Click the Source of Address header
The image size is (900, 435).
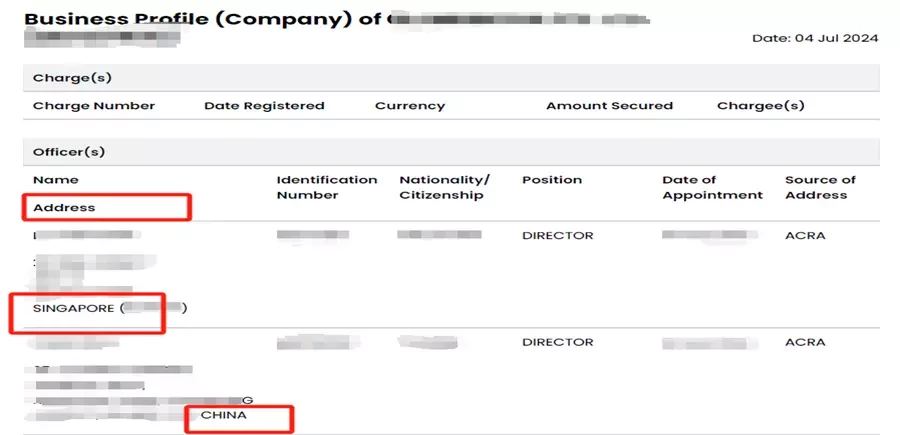820,187
